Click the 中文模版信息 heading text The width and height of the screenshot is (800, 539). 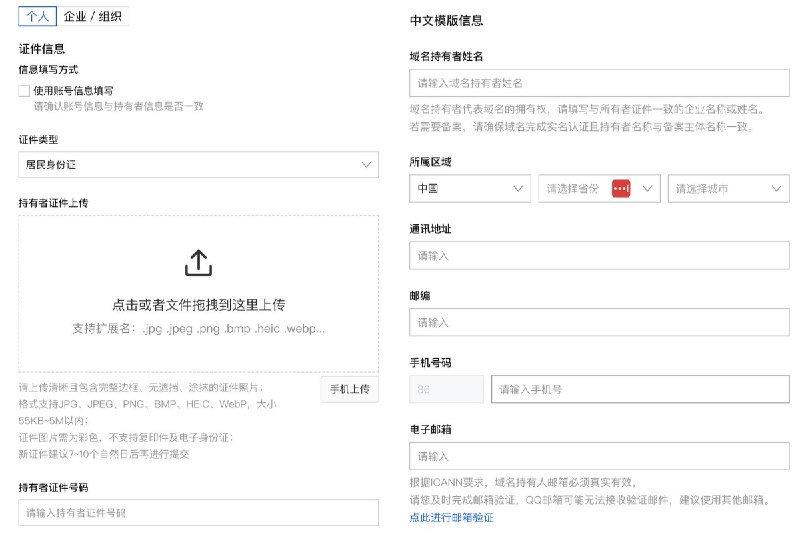(446, 20)
